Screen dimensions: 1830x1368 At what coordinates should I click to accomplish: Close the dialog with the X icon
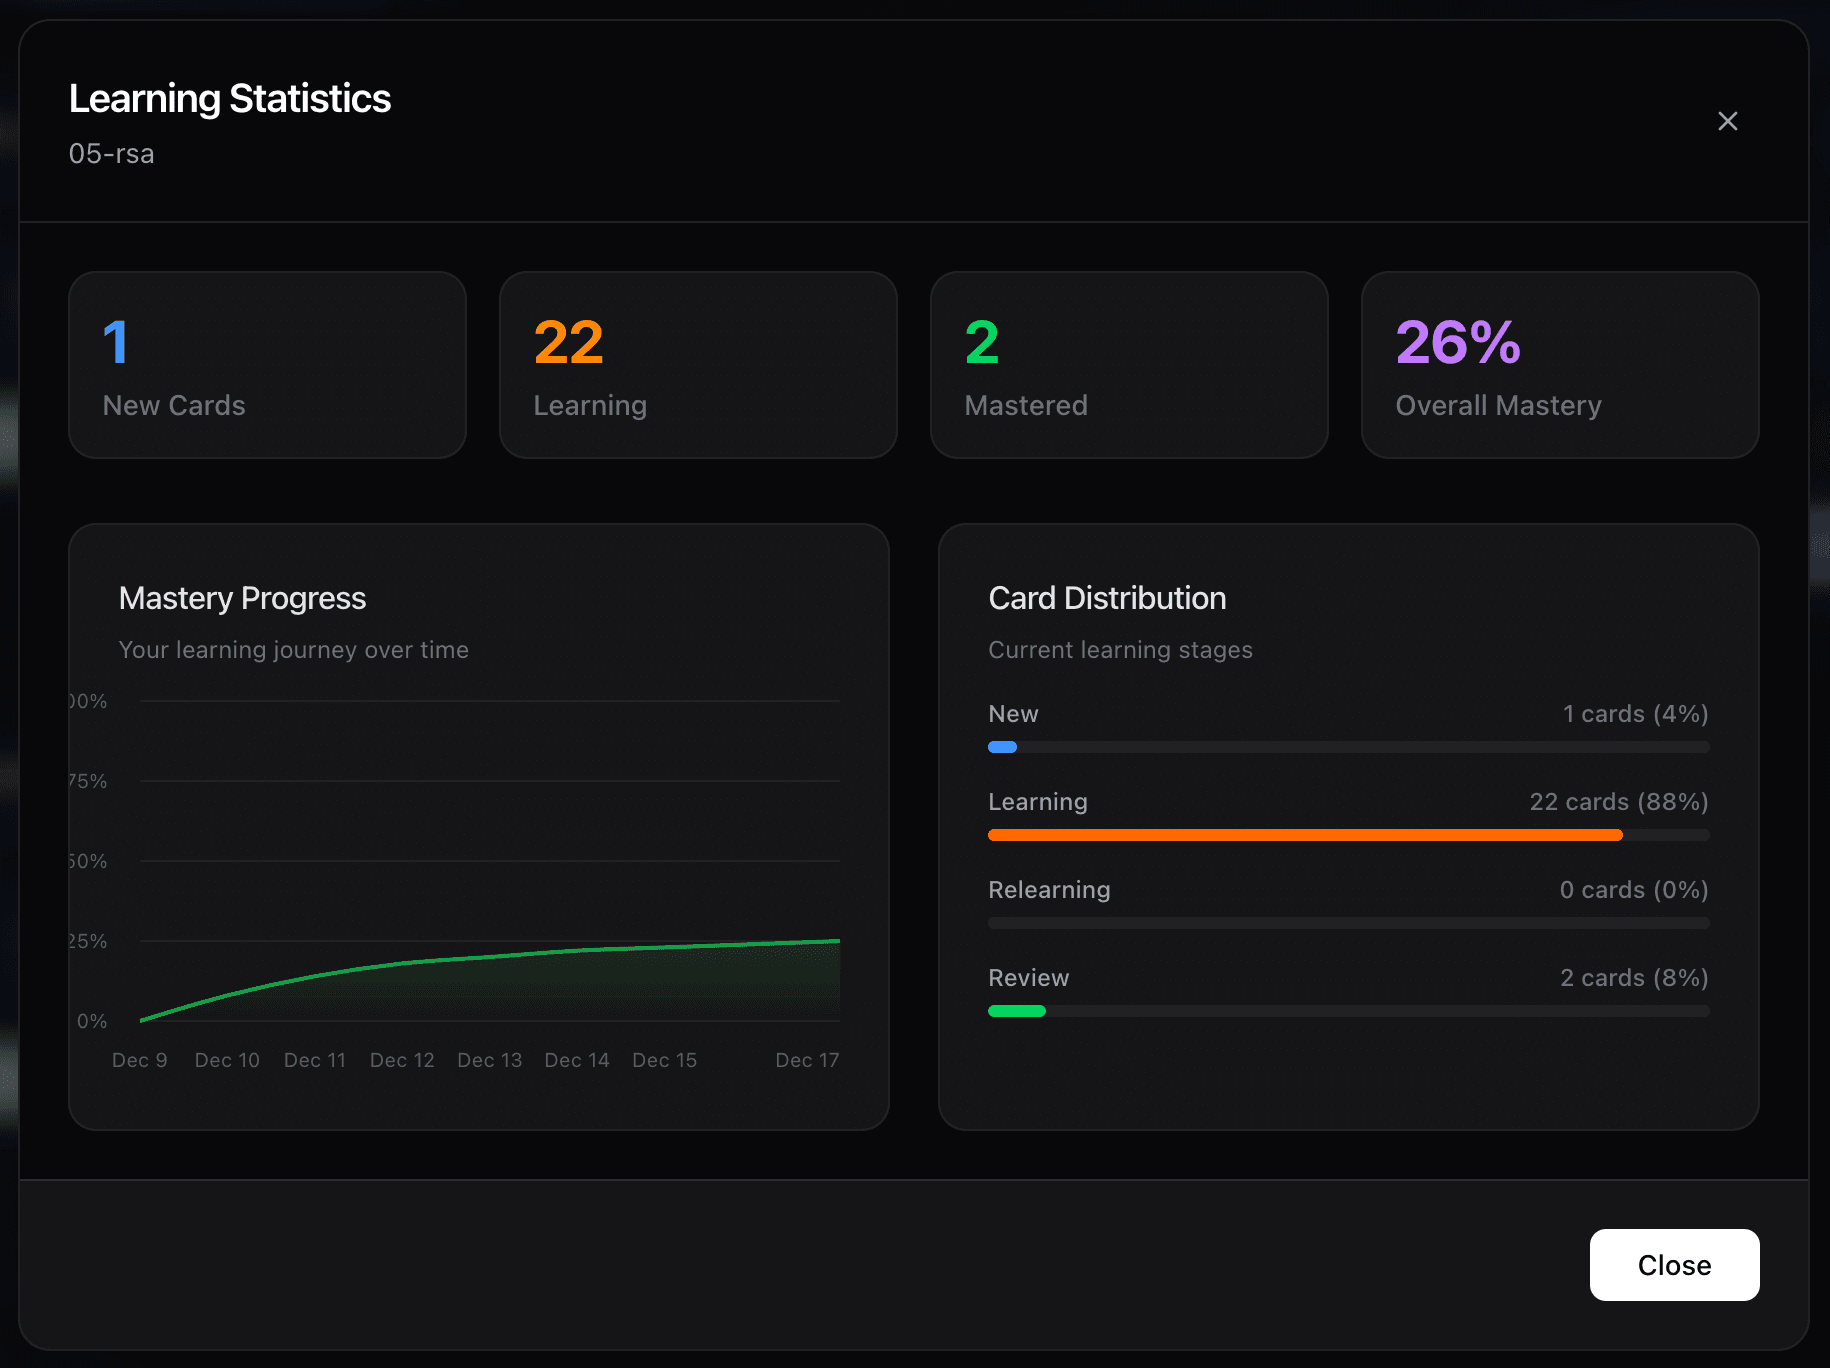coord(1727,121)
